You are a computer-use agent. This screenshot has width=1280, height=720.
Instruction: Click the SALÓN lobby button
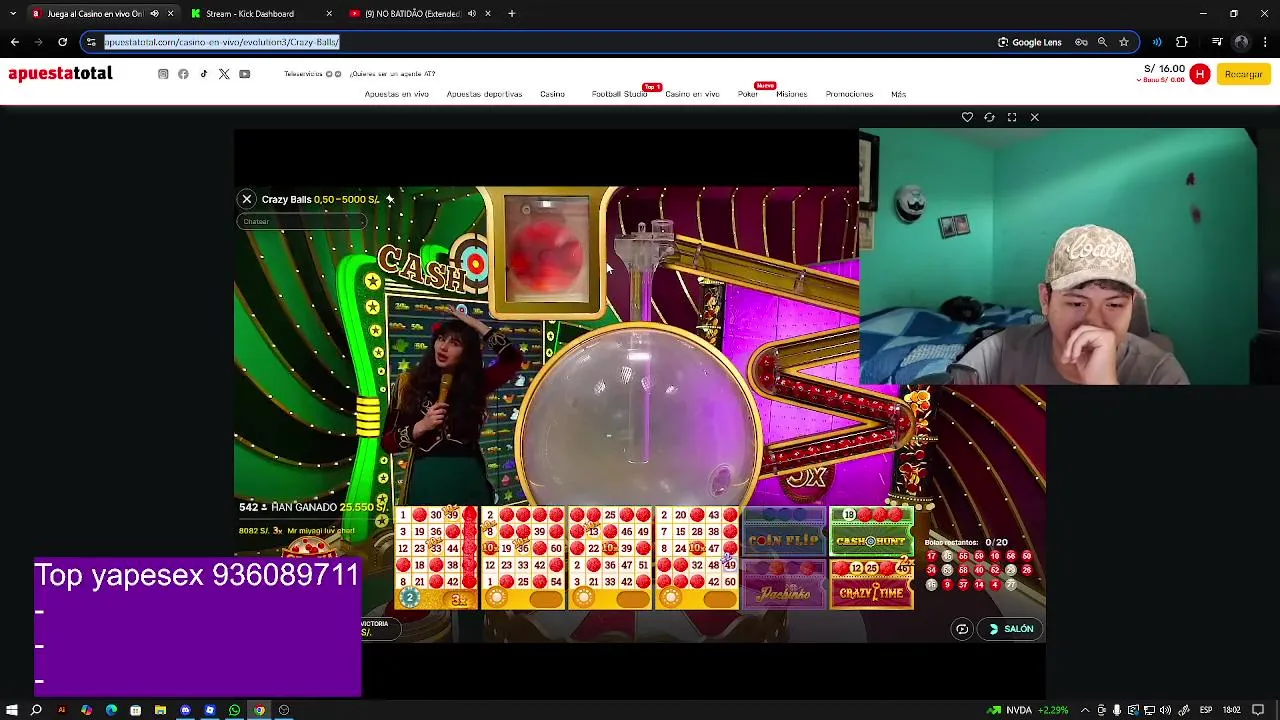1011,629
